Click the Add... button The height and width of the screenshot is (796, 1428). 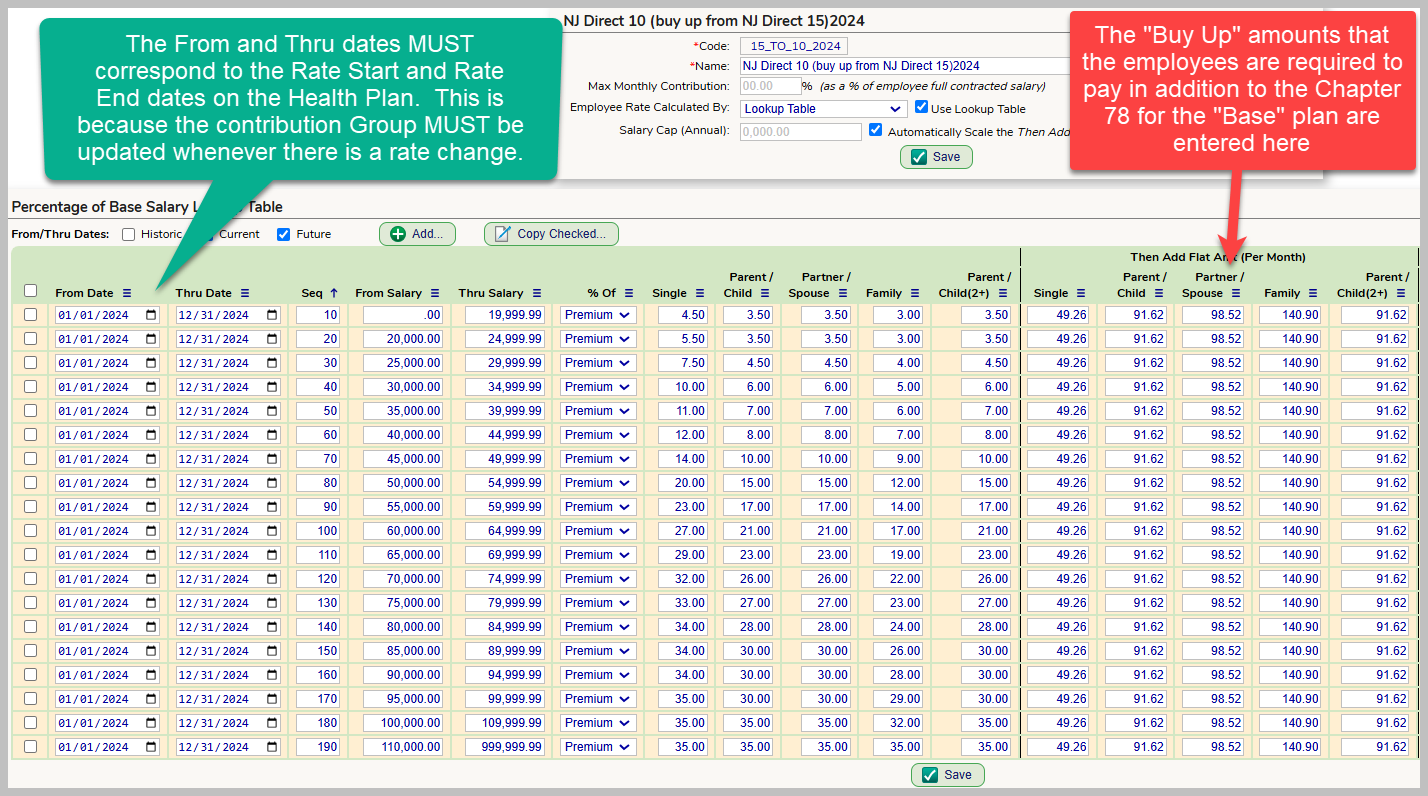(x=417, y=234)
